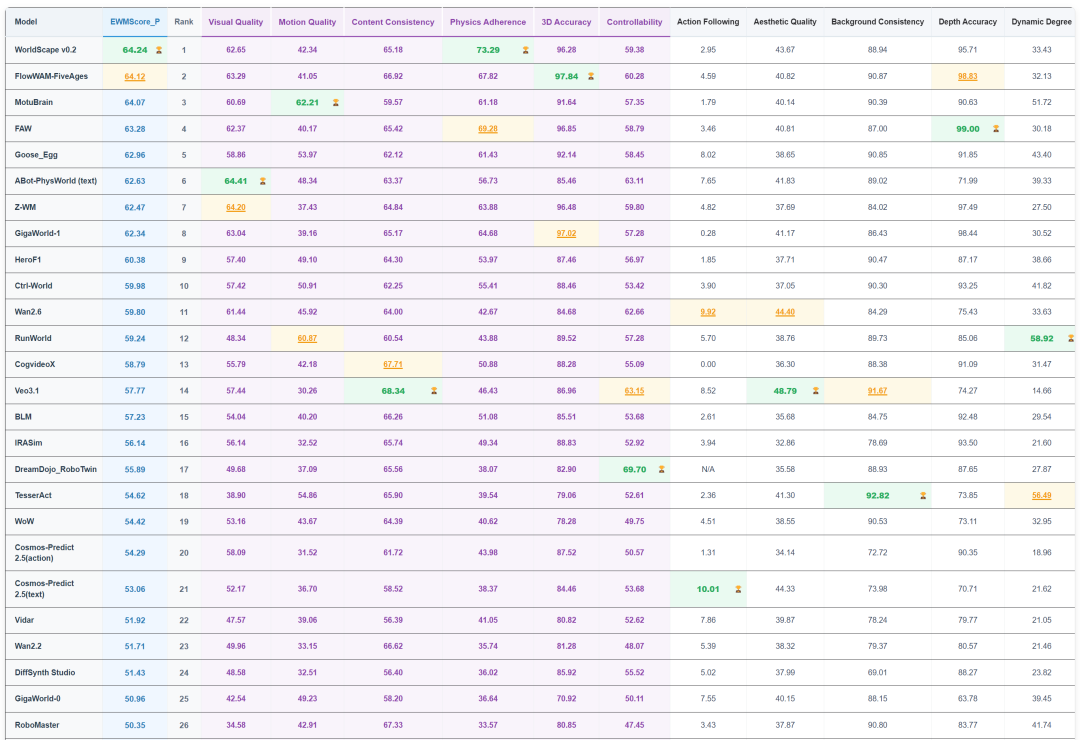
Task: Click the medal icon next to MotuBrain's 62.21
Action: (335, 103)
